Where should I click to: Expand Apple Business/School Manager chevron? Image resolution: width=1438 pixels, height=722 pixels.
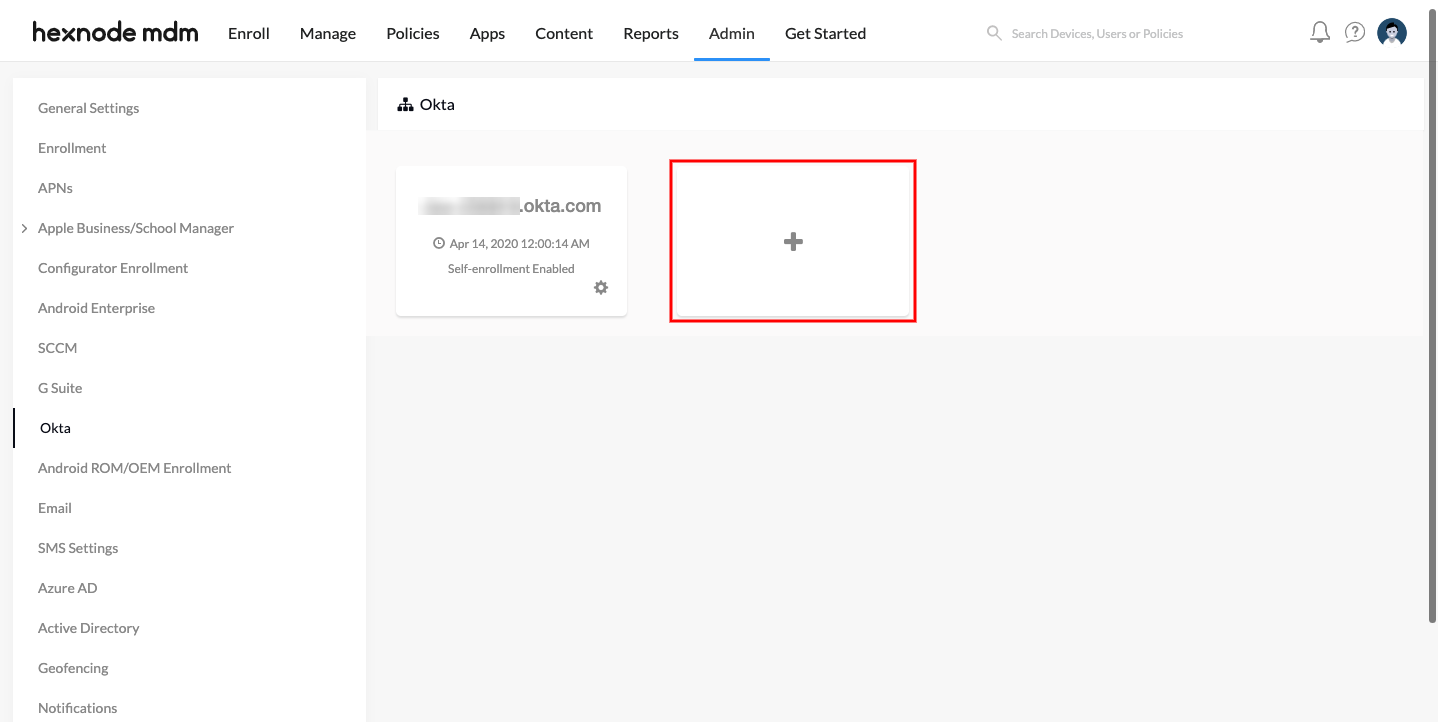[x=24, y=228]
